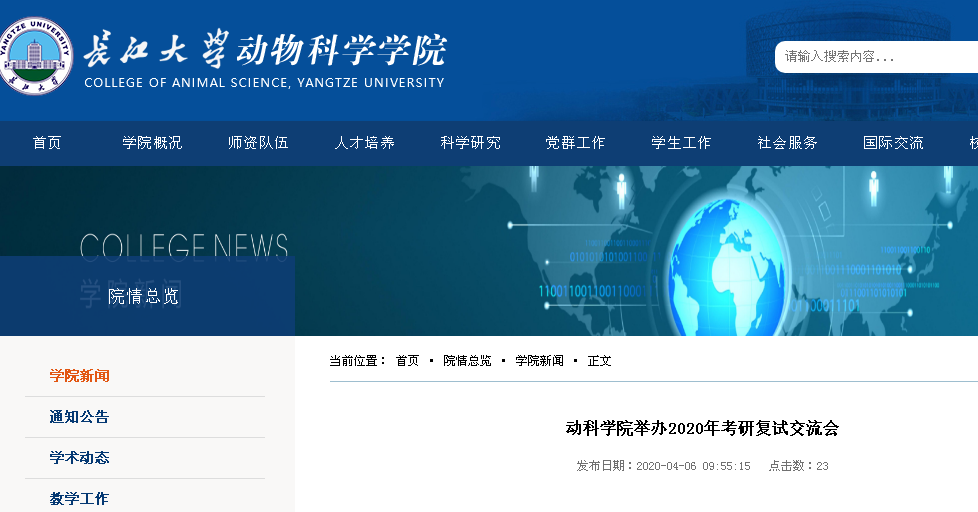Click 社会服务 in the navigation bar
The image size is (978, 512).
point(787,143)
